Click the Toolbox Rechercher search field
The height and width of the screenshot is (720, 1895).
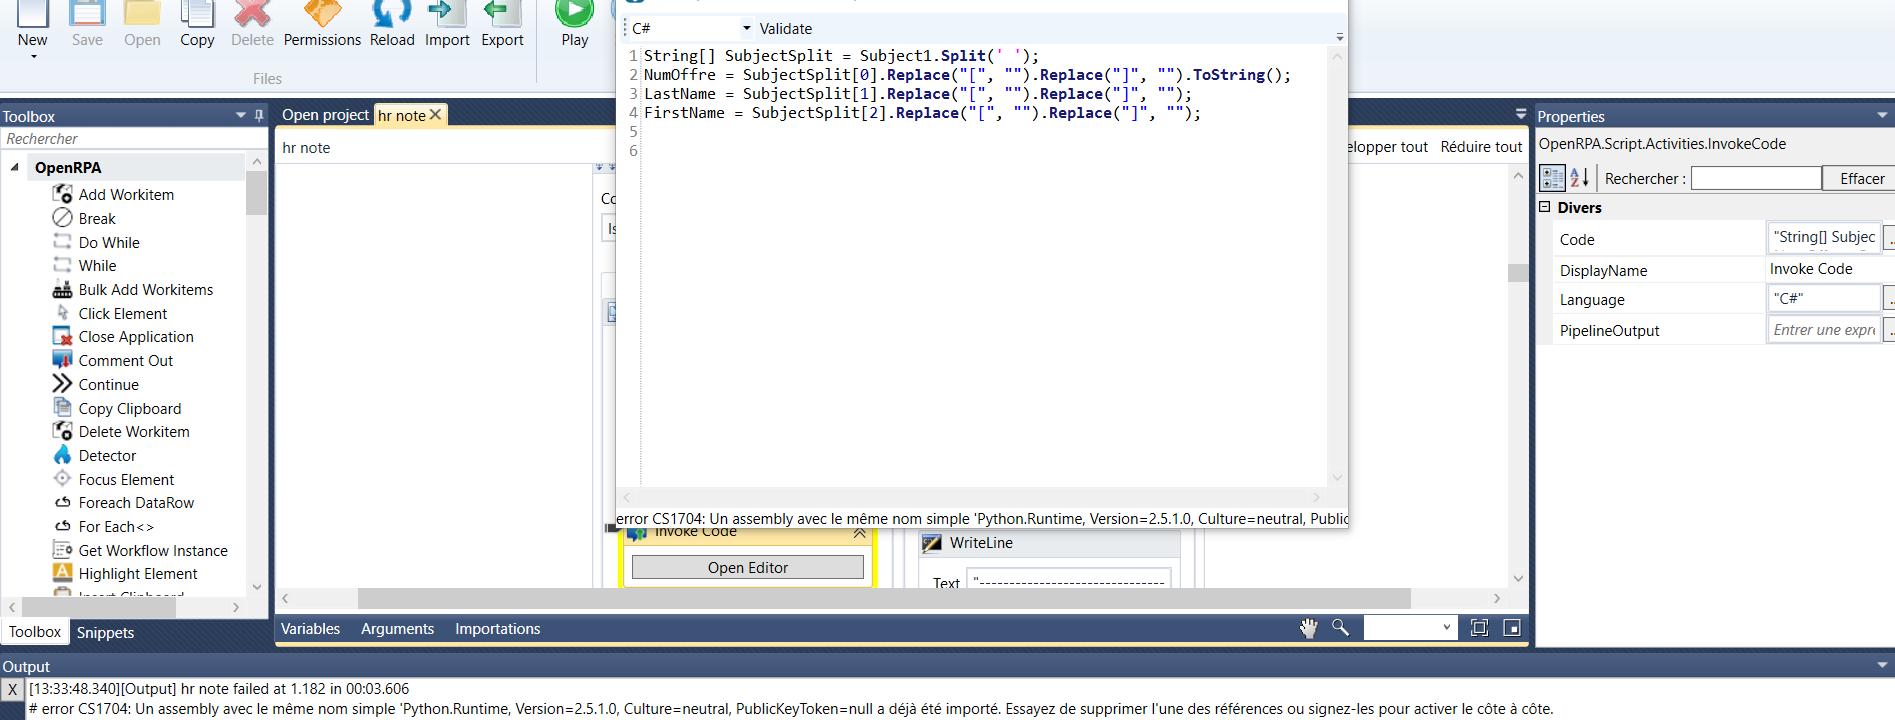125,139
